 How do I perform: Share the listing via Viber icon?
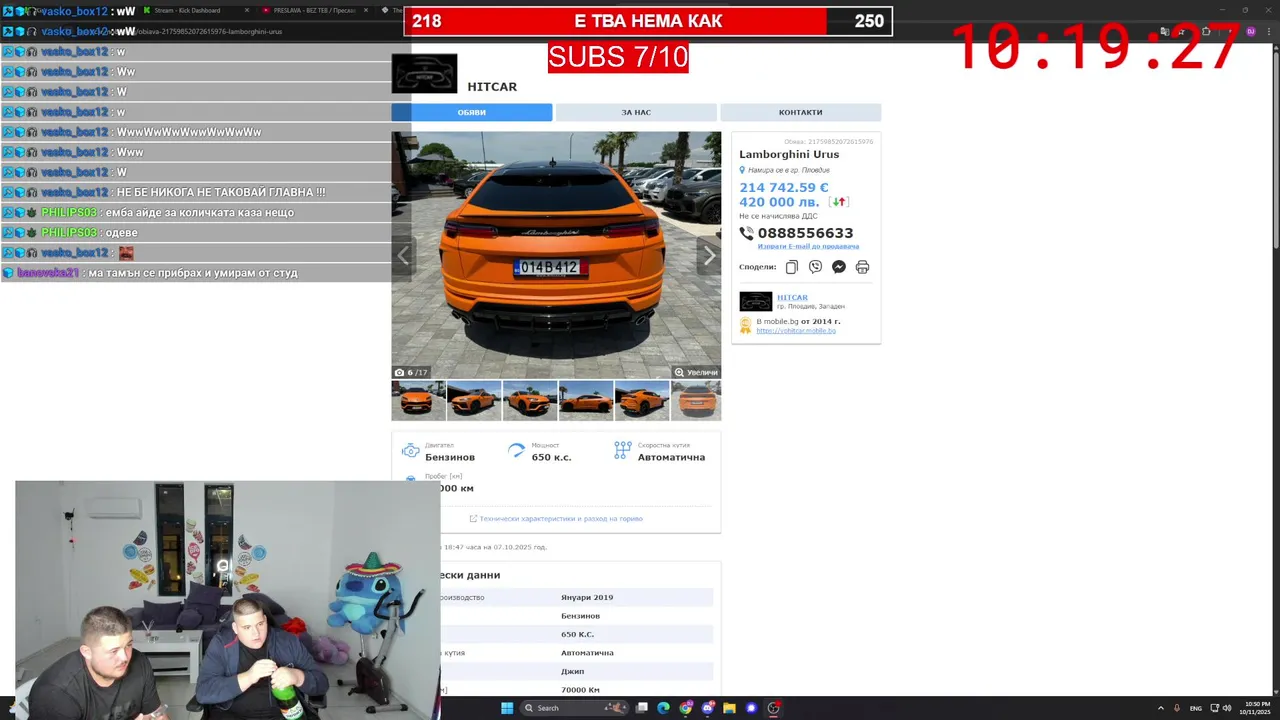815,267
